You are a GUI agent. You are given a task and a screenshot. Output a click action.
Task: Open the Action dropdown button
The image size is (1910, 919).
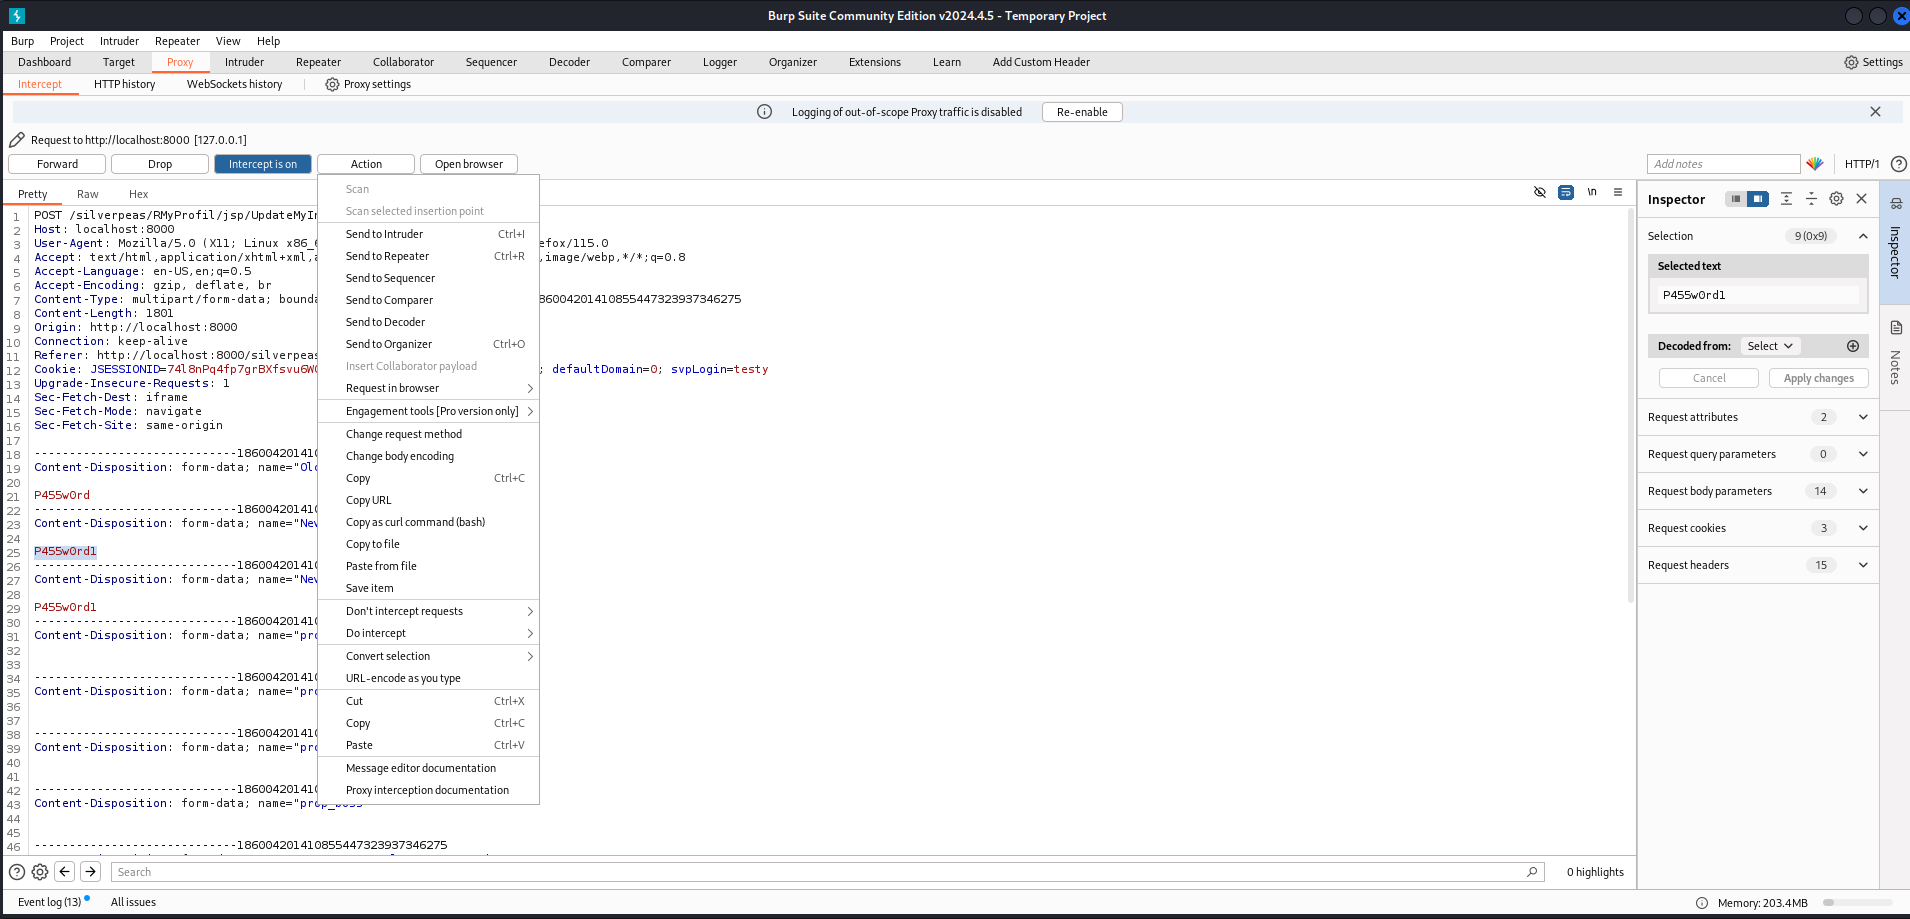click(x=366, y=164)
